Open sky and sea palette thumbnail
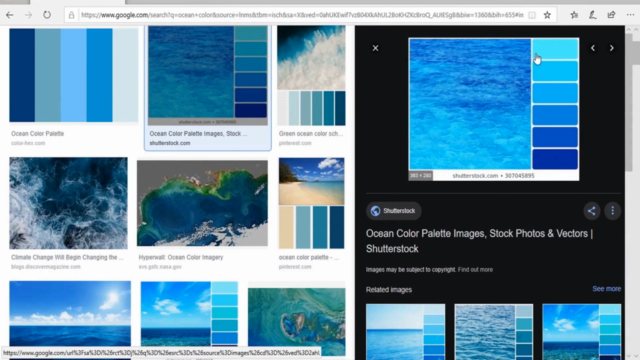The height and width of the screenshot is (360, 640). coord(189,313)
